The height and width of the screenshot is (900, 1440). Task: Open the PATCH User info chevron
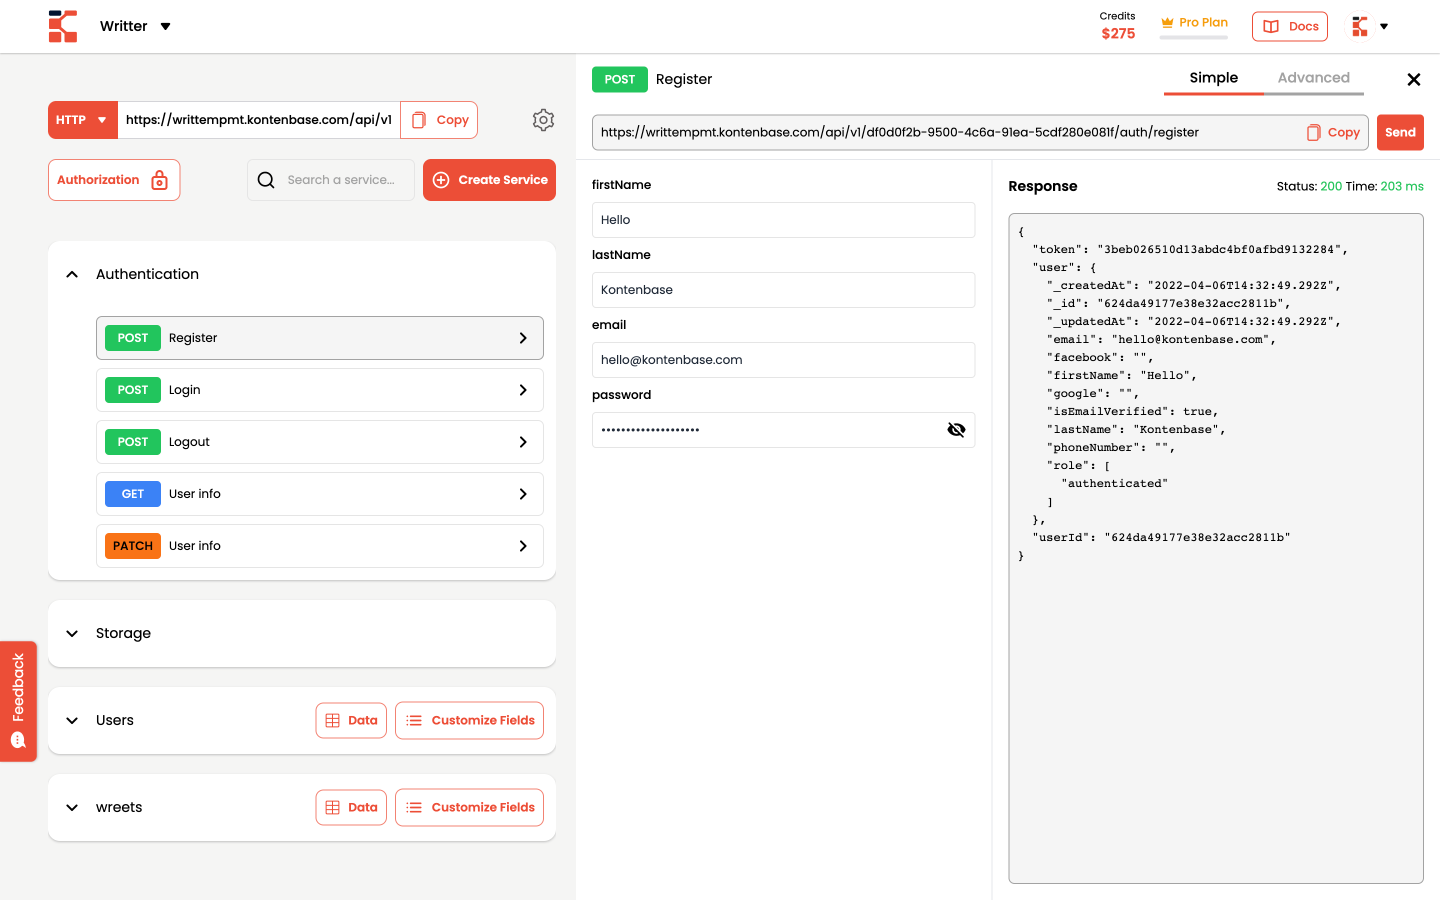click(523, 546)
